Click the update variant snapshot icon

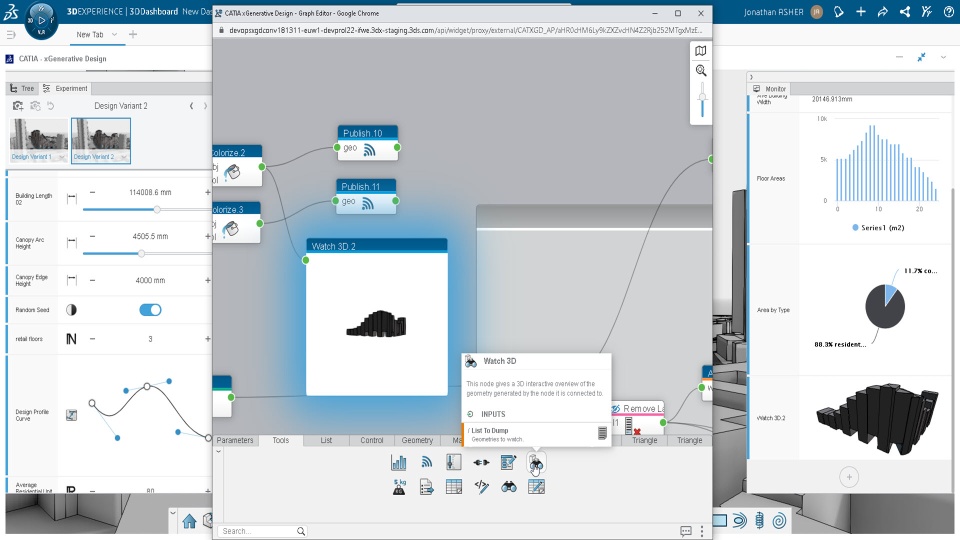(36, 106)
